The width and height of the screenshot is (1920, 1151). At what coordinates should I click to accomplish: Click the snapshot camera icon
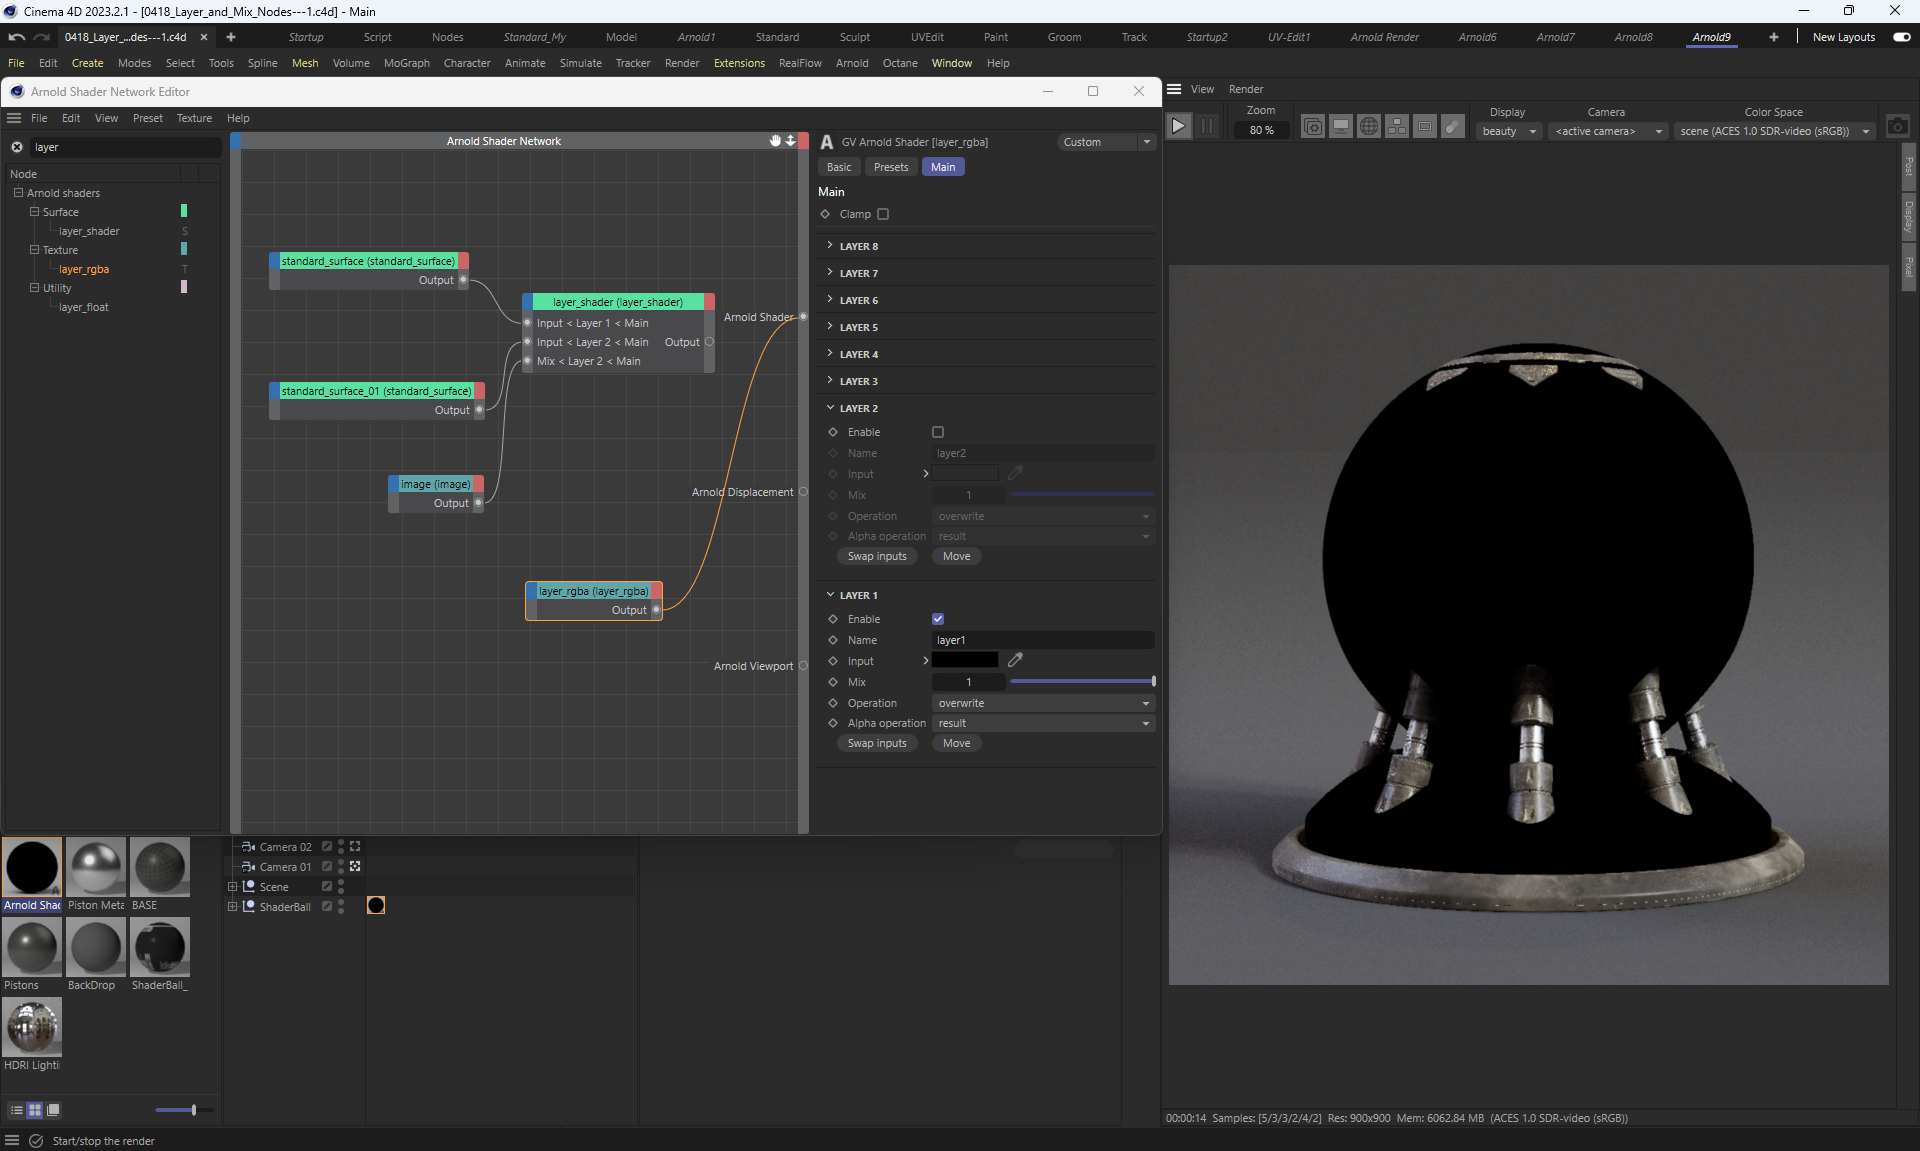[1897, 127]
